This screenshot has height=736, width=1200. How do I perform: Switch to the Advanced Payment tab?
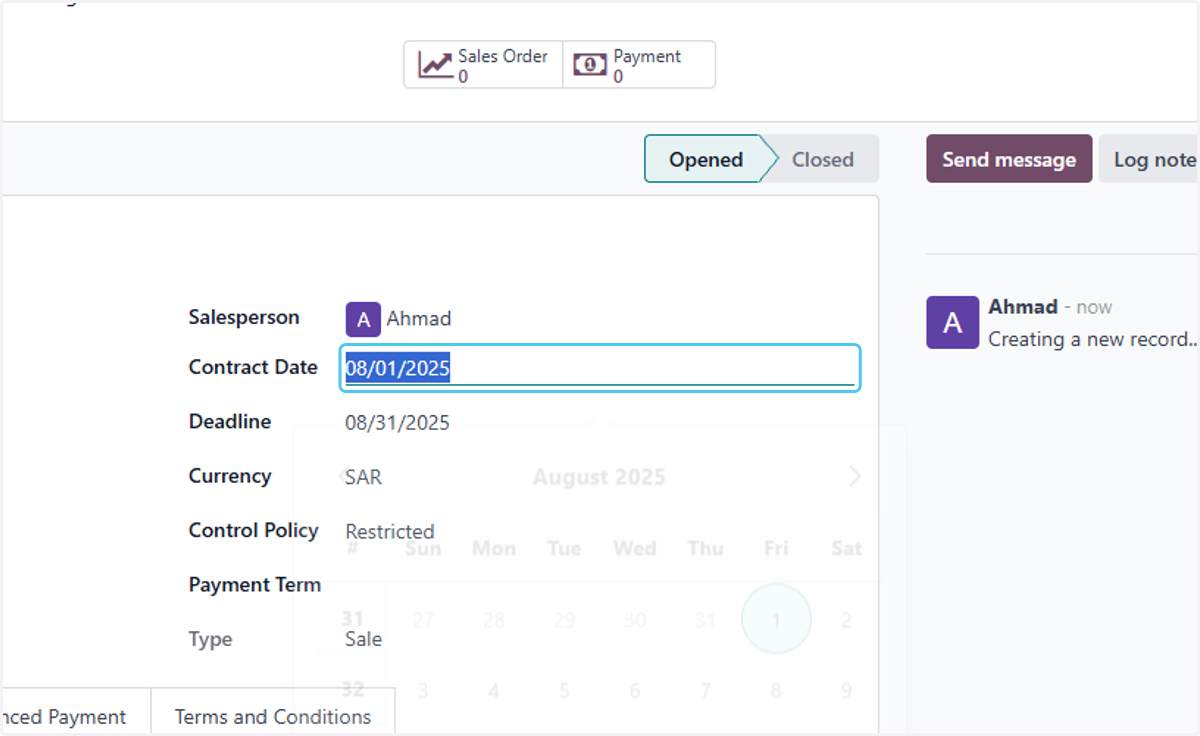coord(66,716)
